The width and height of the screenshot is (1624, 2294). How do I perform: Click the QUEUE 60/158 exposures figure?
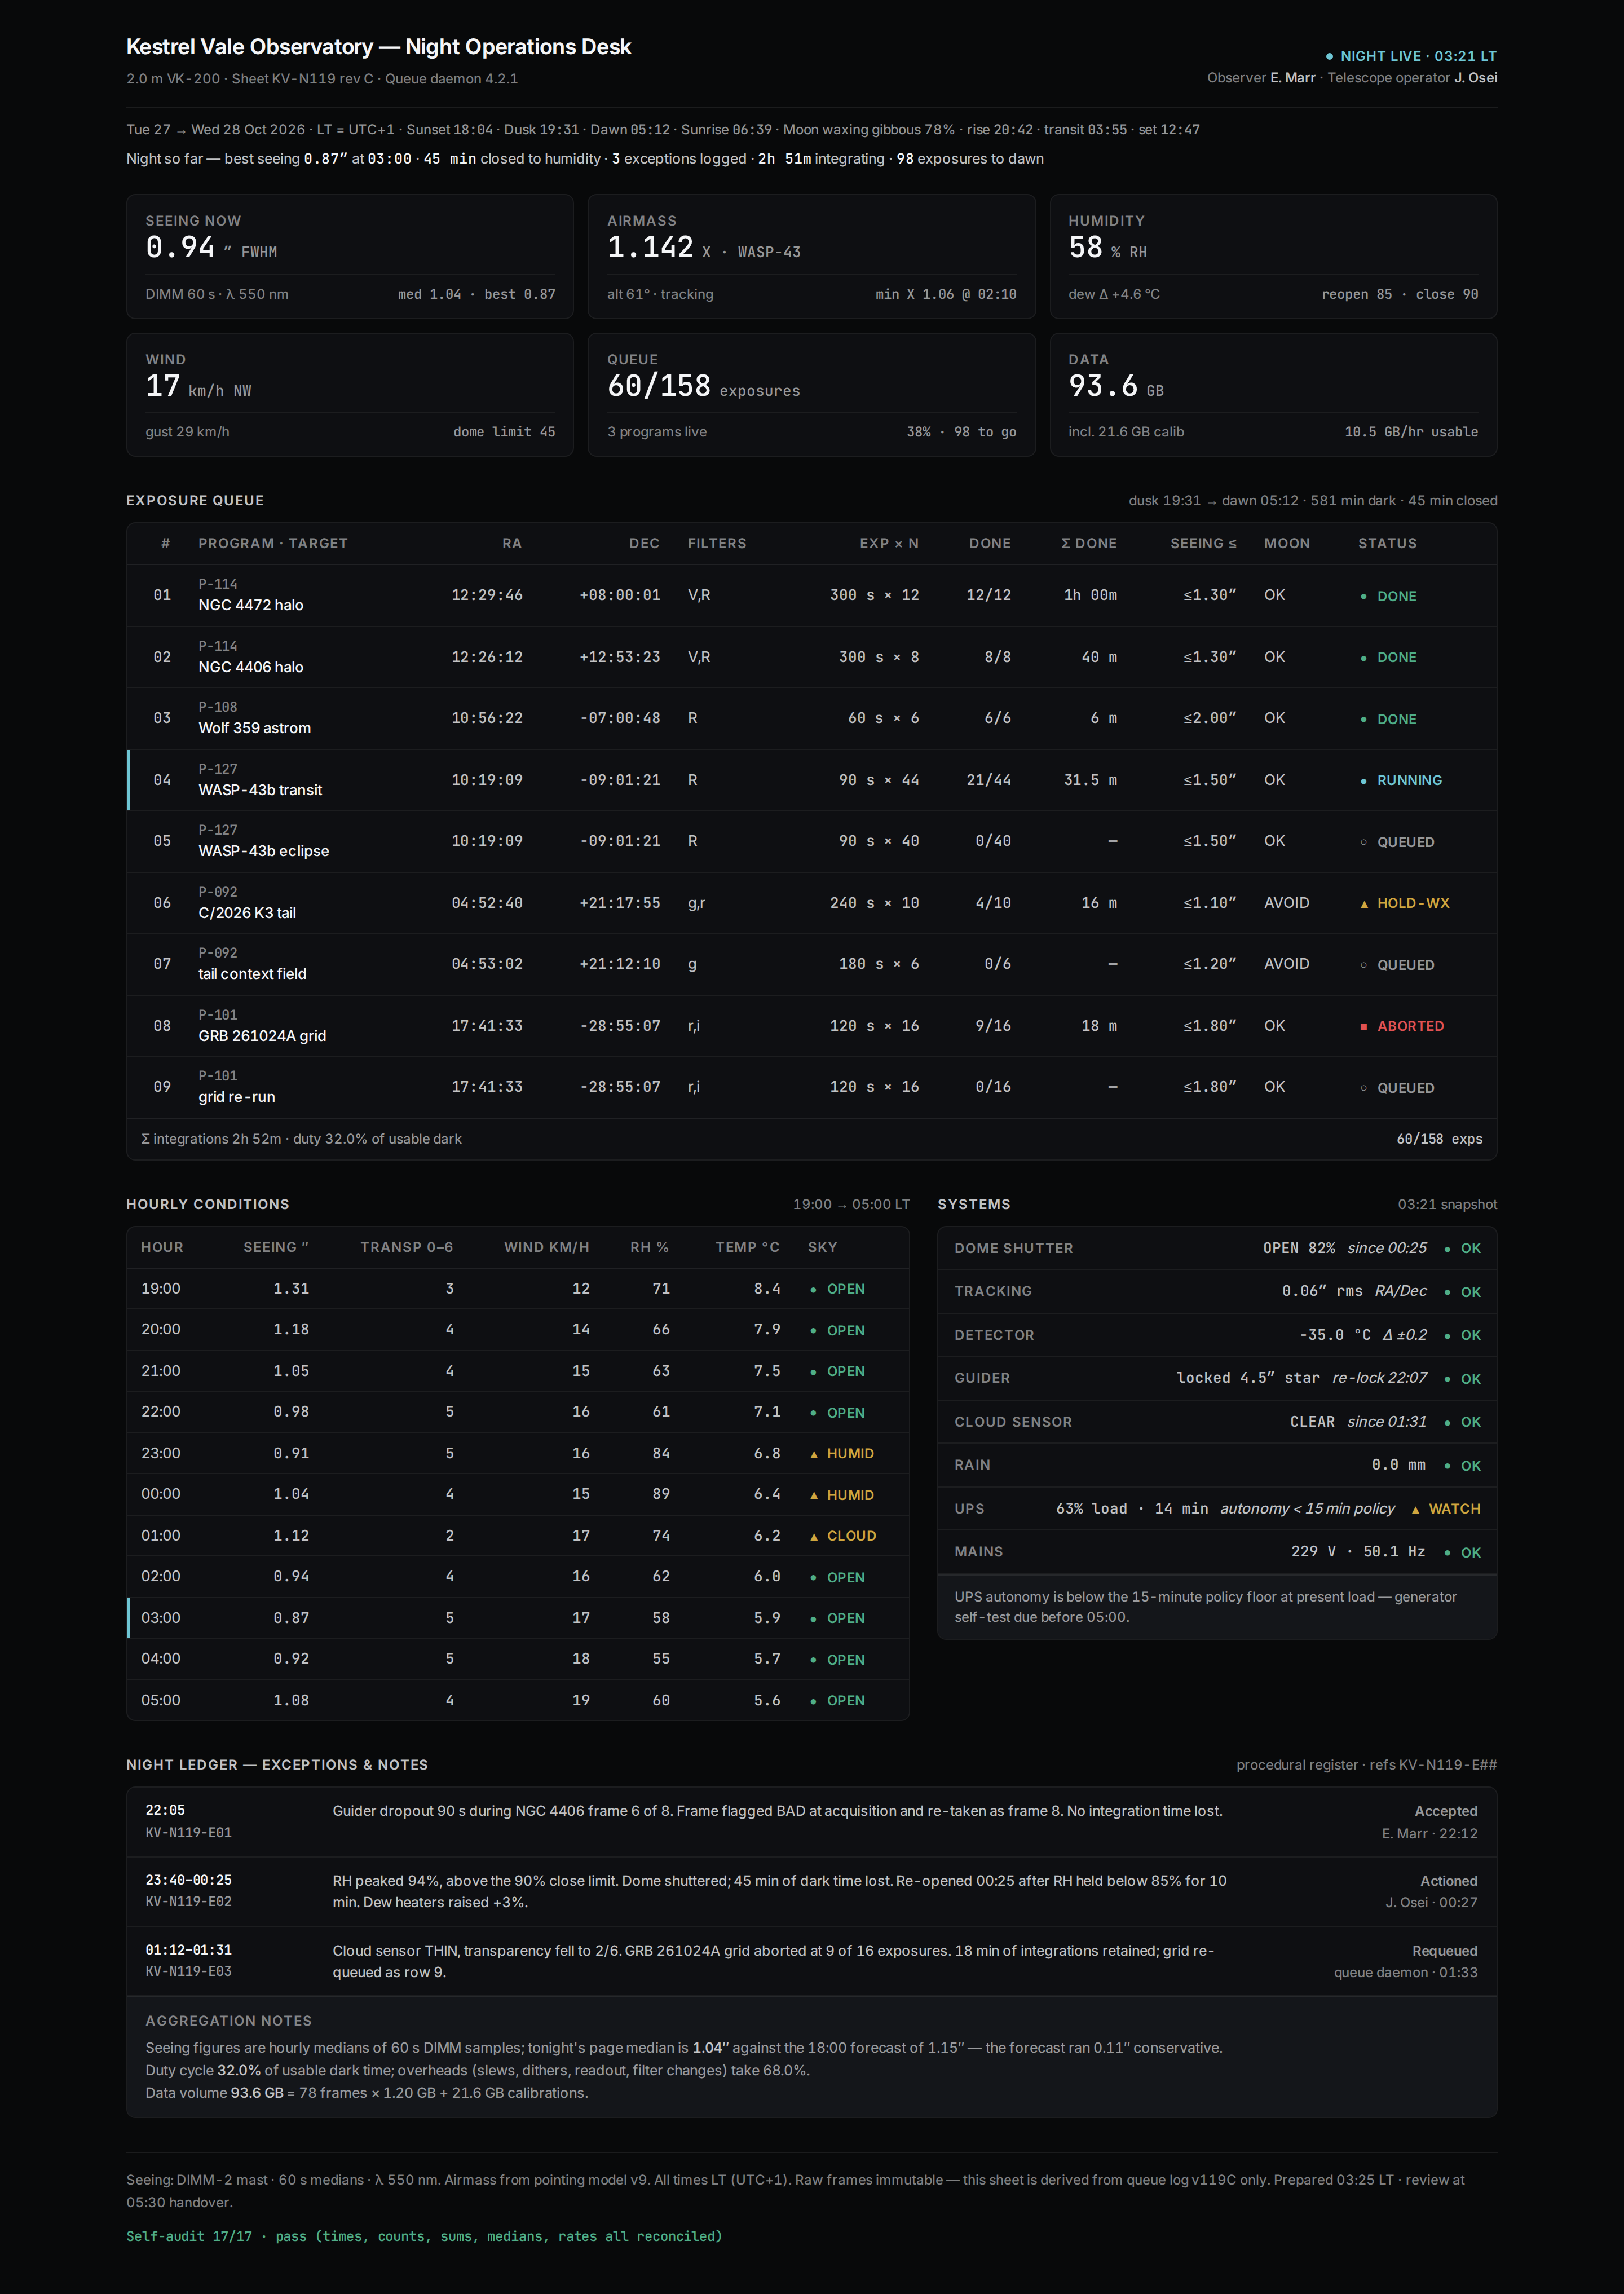pos(703,386)
